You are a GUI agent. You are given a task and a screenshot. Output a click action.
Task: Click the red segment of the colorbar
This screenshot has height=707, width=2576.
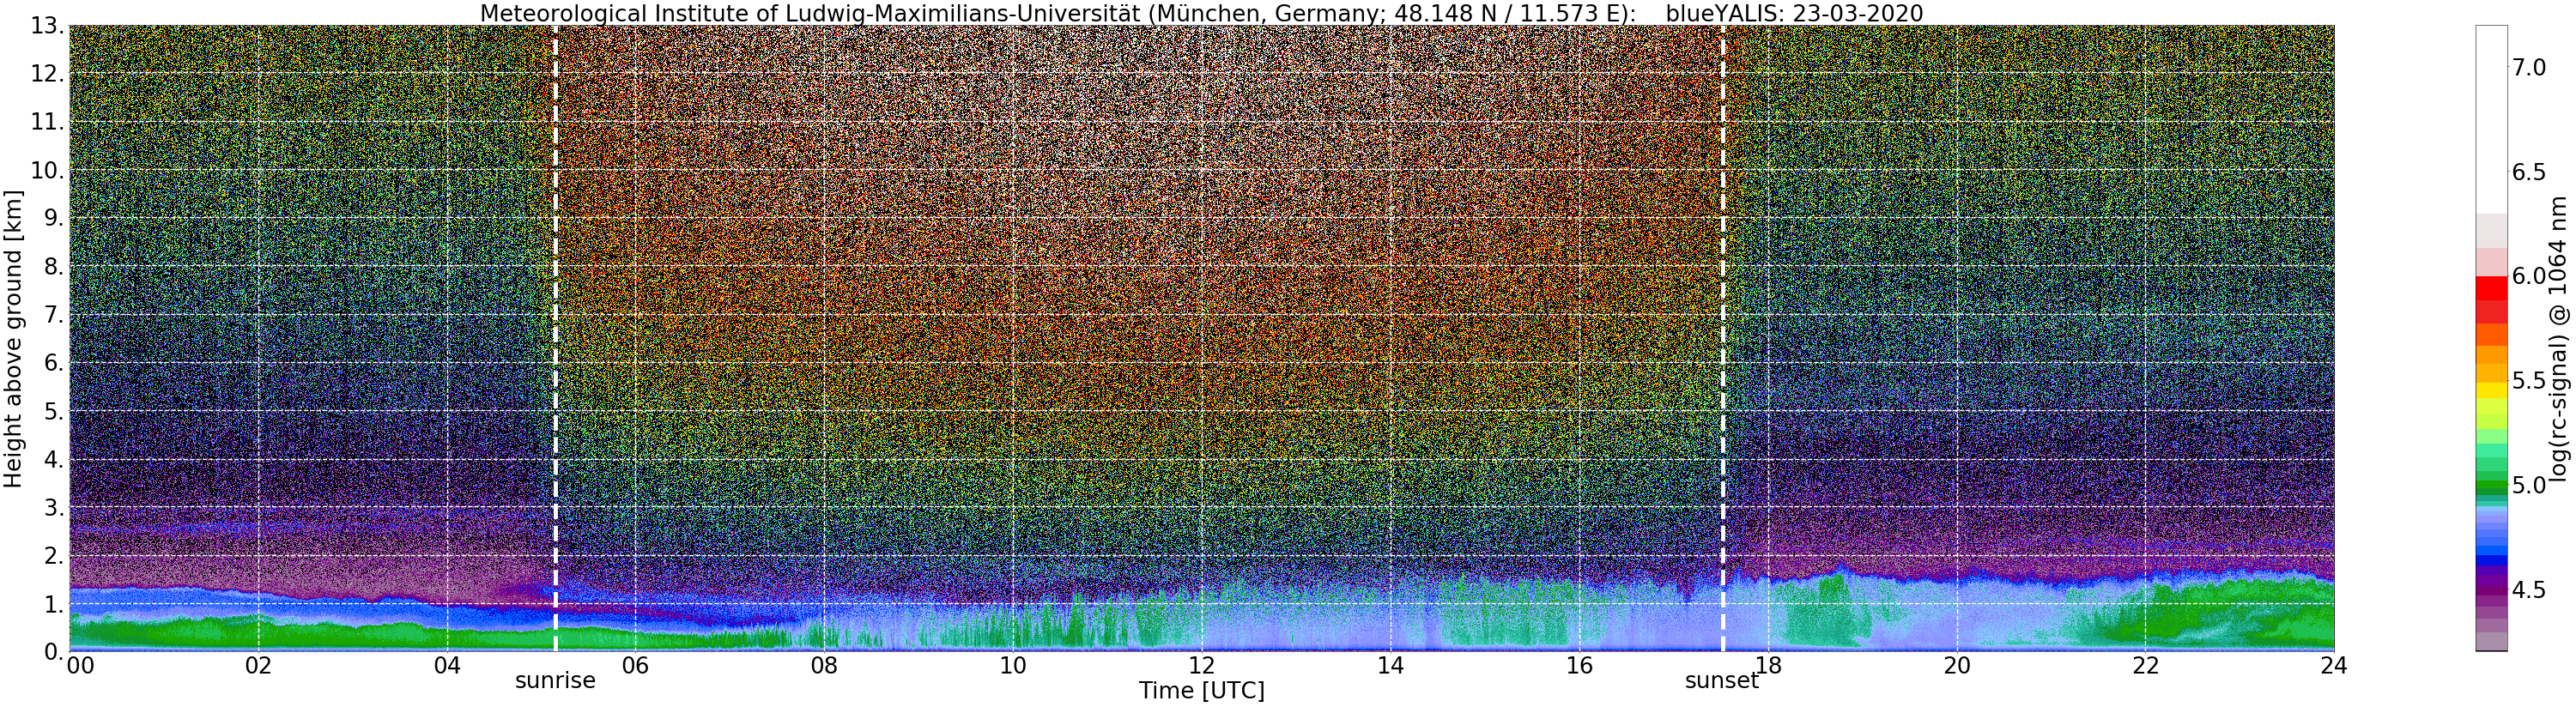click(2491, 288)
